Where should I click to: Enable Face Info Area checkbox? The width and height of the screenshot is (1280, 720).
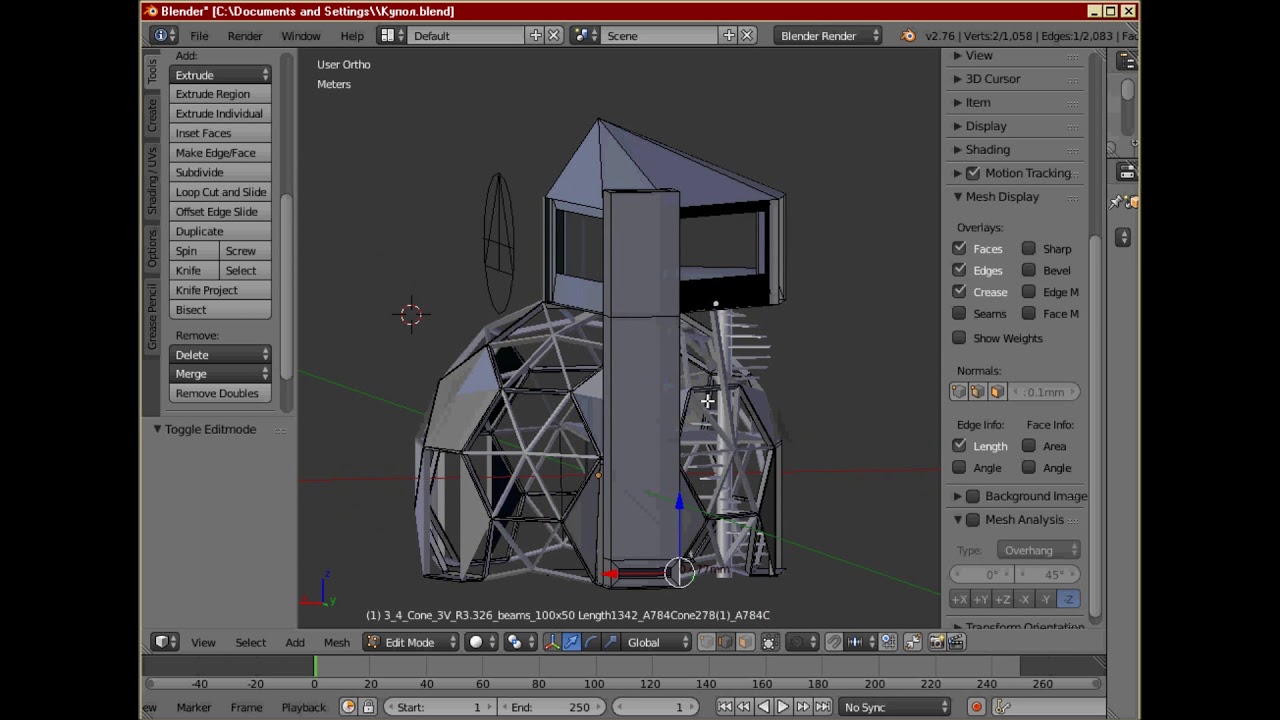(x=1028, y=446)
